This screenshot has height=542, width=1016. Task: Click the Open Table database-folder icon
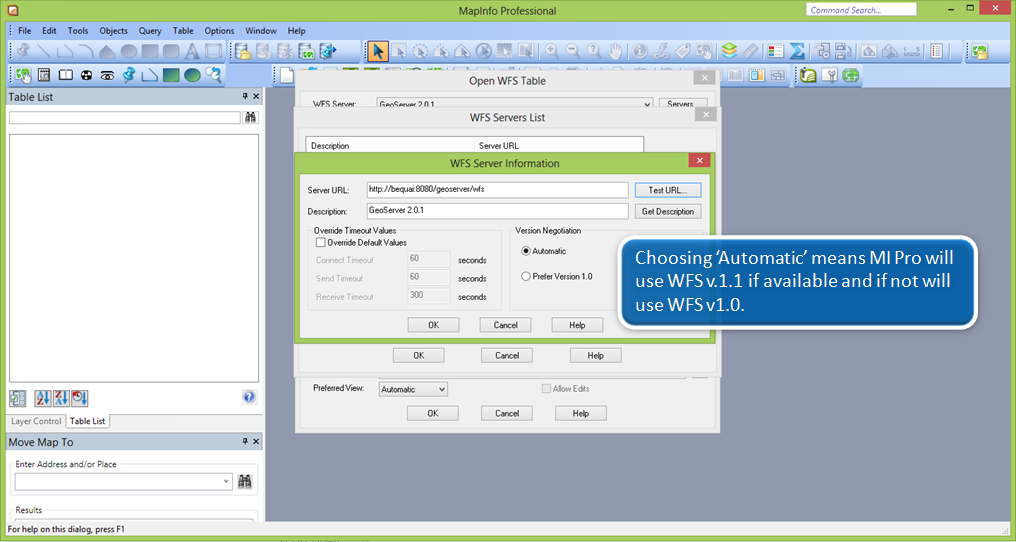coord(242,51)
